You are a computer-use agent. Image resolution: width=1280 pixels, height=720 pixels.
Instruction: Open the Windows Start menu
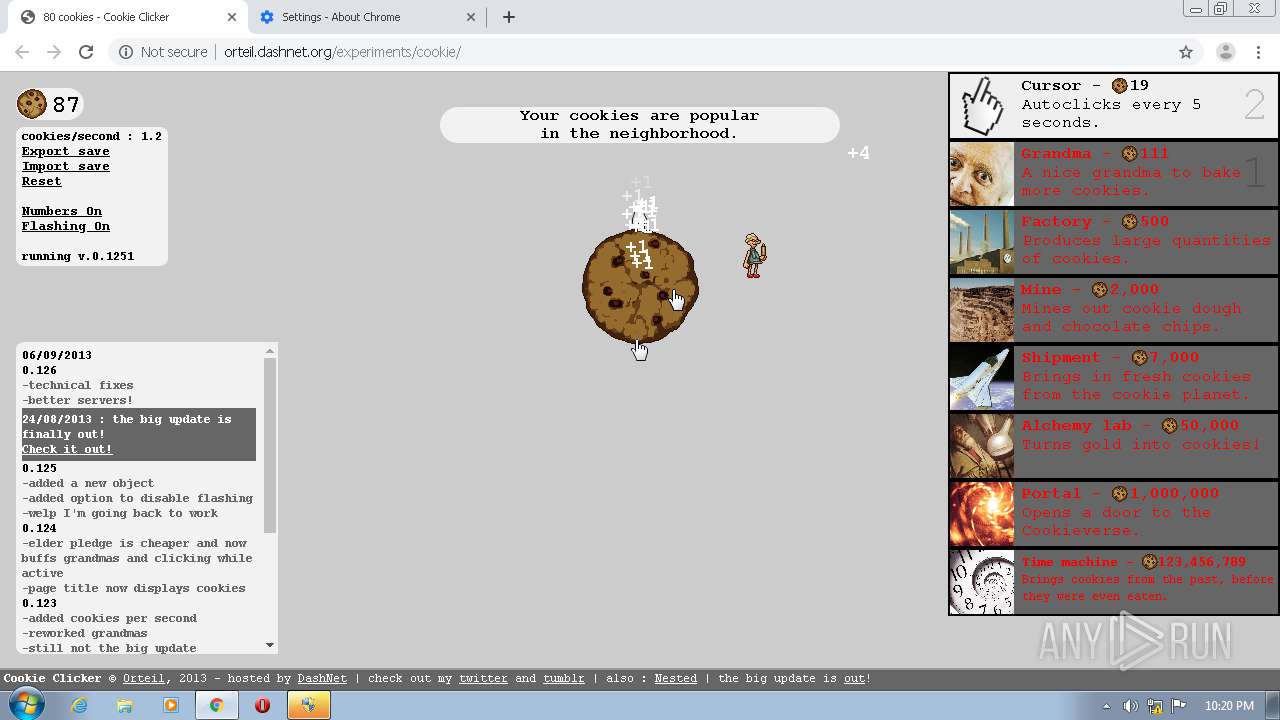[27, 704]
